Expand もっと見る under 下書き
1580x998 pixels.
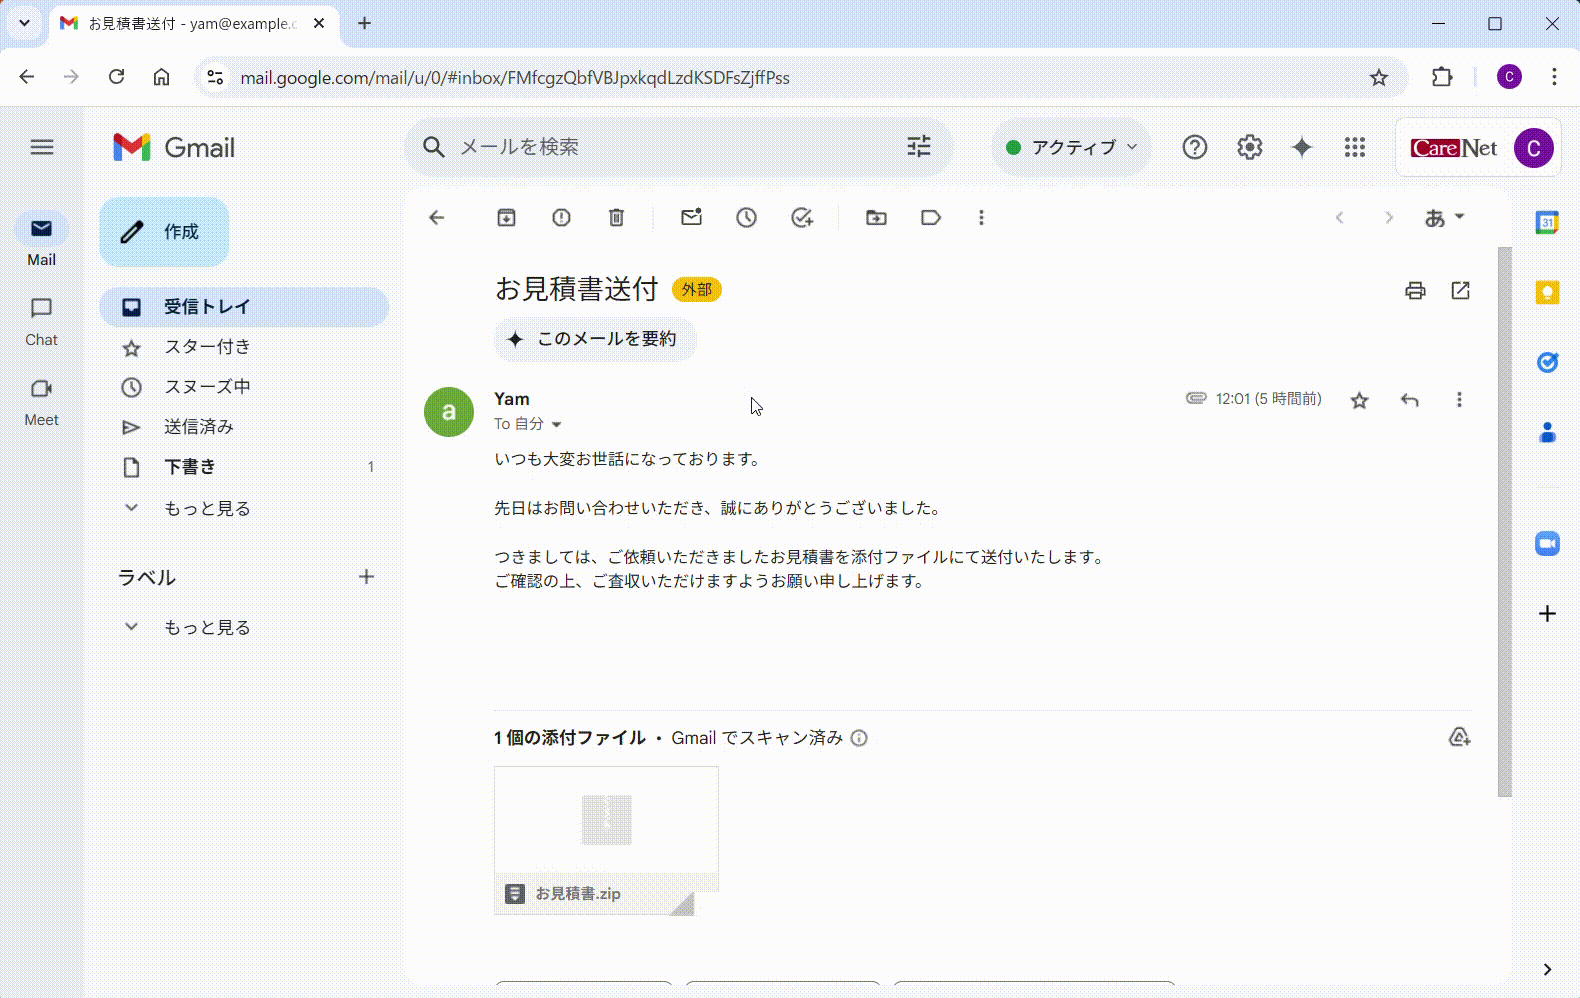(x=207, y=508)
